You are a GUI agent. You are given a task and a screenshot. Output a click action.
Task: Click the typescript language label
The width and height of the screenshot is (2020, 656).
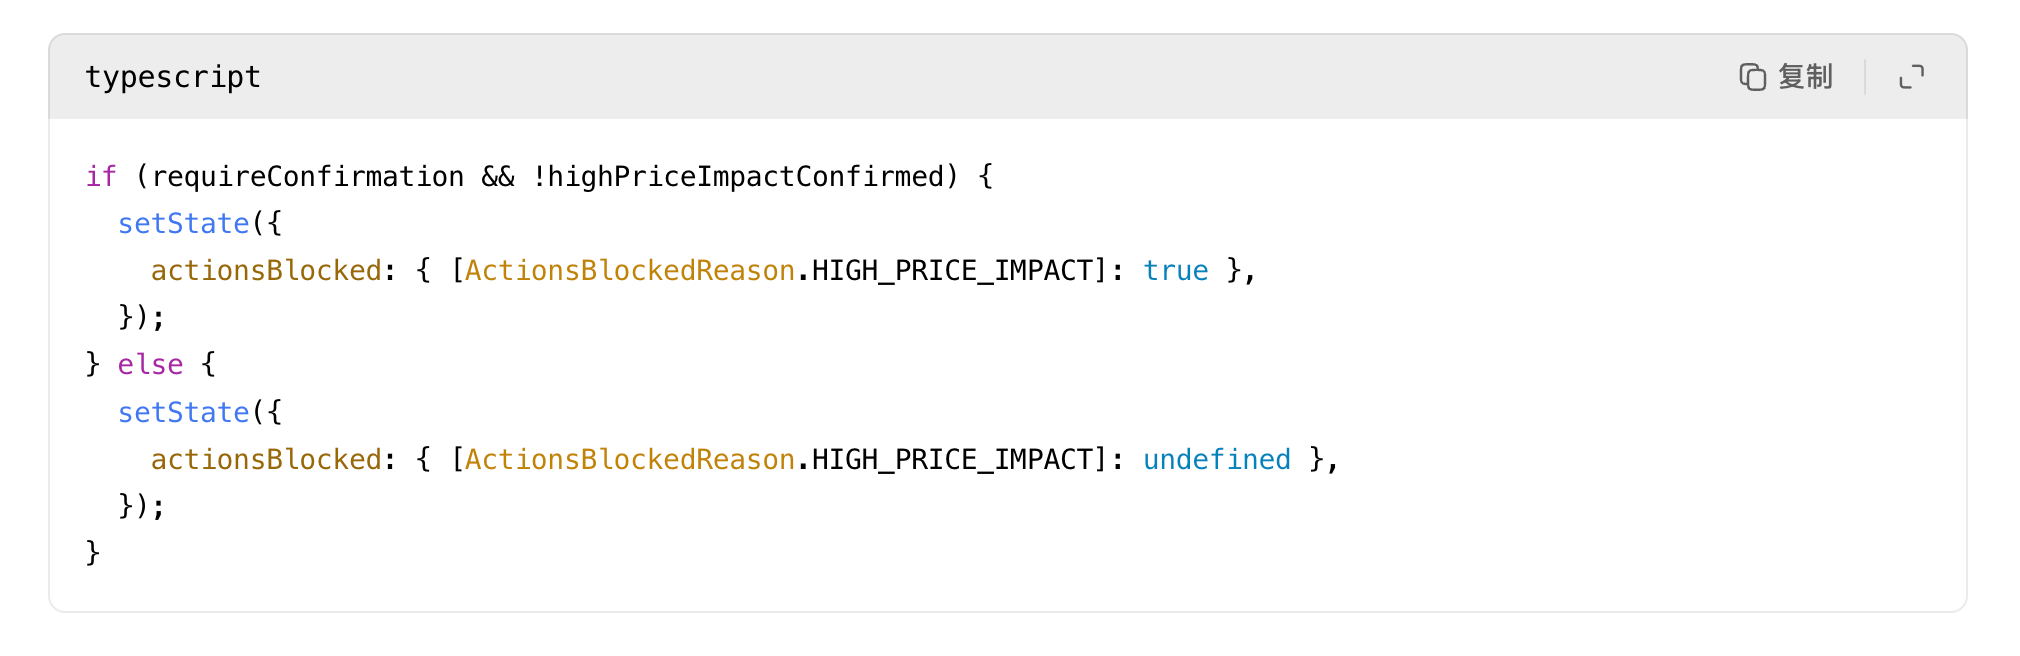coord(173,77)
